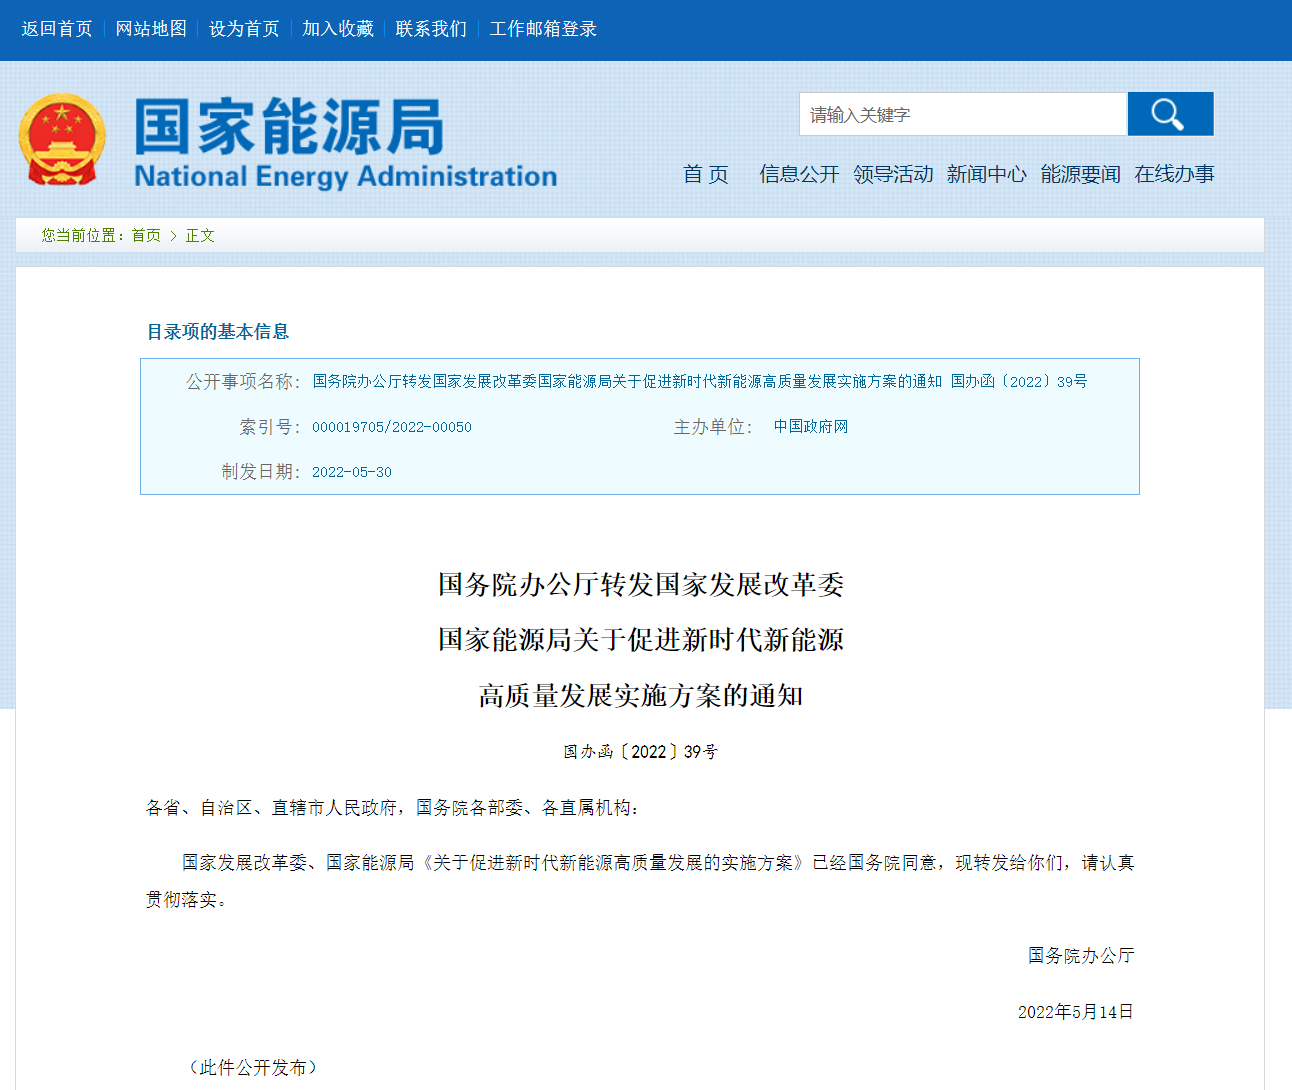
Task: Click the magnifier search icon button
Action: 1170,114
